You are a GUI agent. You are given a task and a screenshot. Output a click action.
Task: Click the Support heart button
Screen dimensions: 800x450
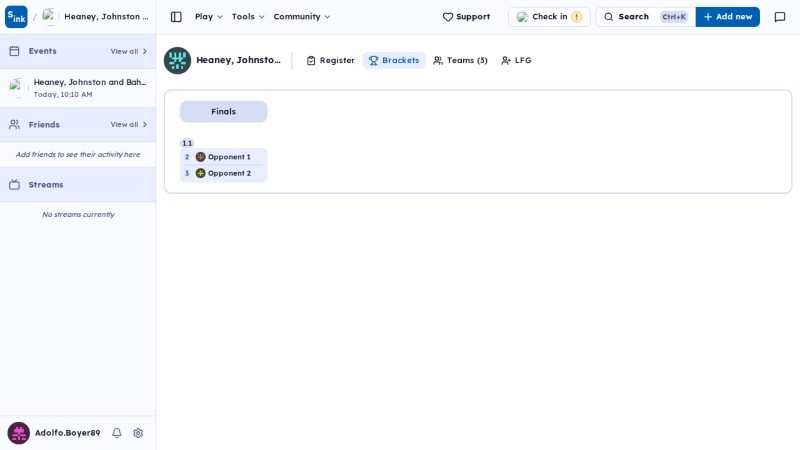pyautogui.click(x=466, y=17)
